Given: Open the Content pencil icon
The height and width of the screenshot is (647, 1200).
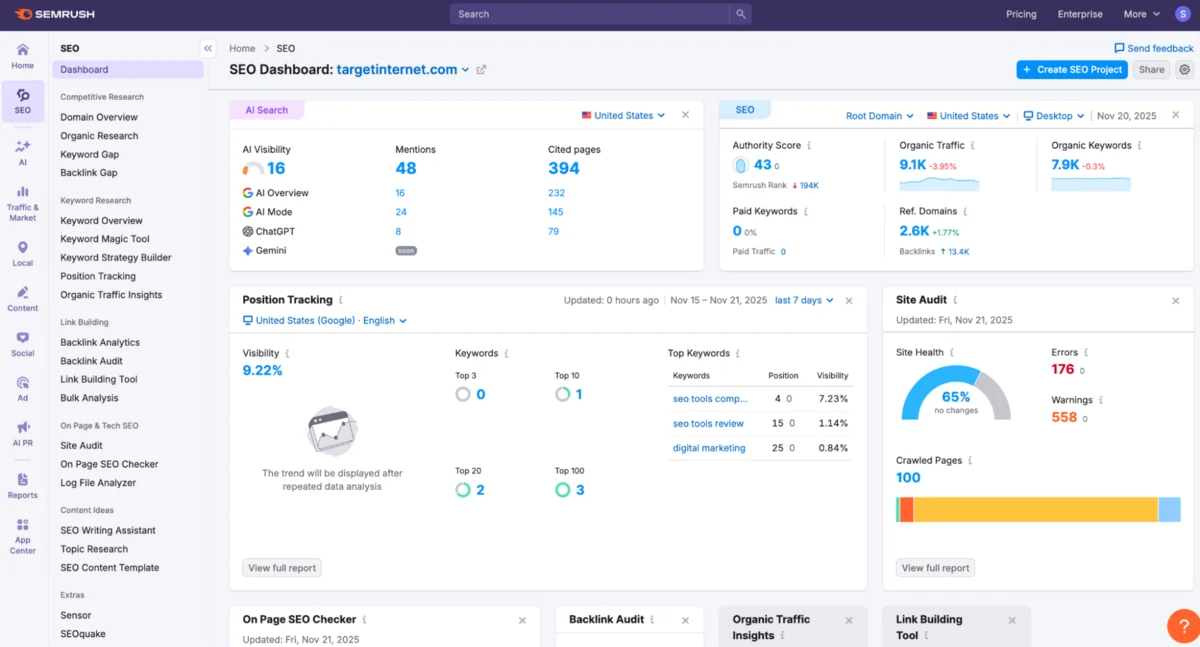Looking at the screenshot, I should pos(22,299).
